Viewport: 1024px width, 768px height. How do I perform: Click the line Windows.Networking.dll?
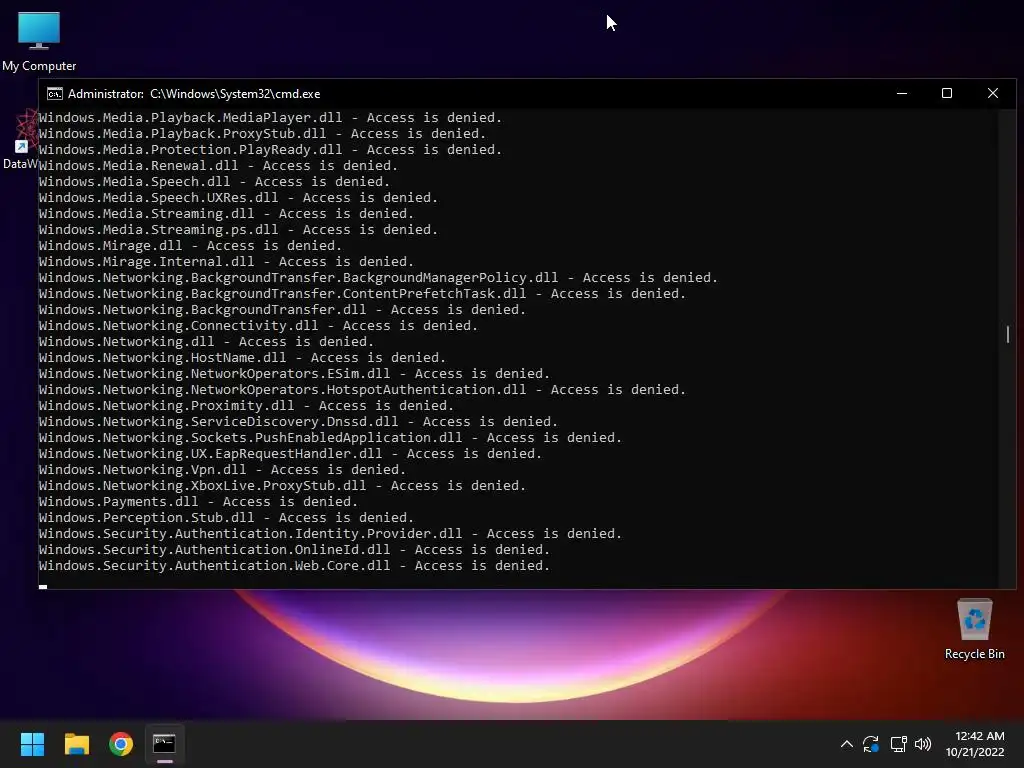(x=206, y=342)
